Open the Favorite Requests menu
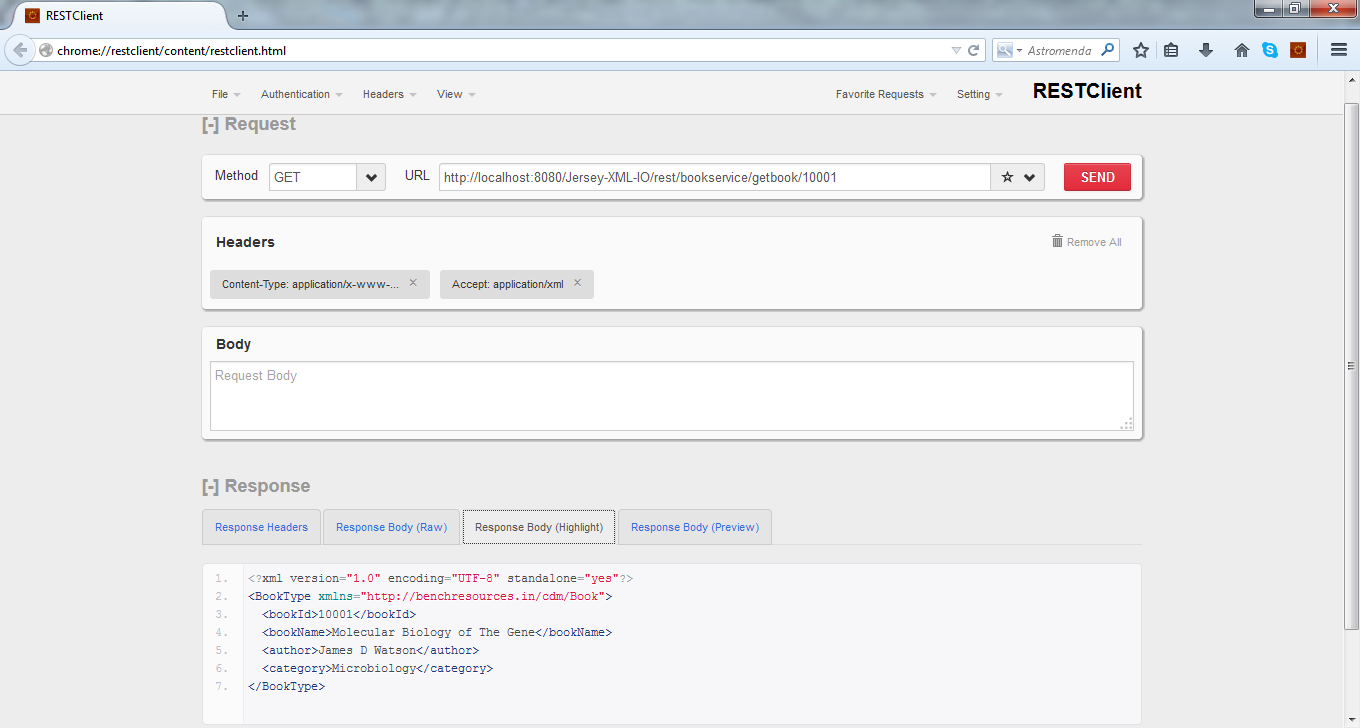The width and height of the screenshot is (1360, 728). (886, 94)
